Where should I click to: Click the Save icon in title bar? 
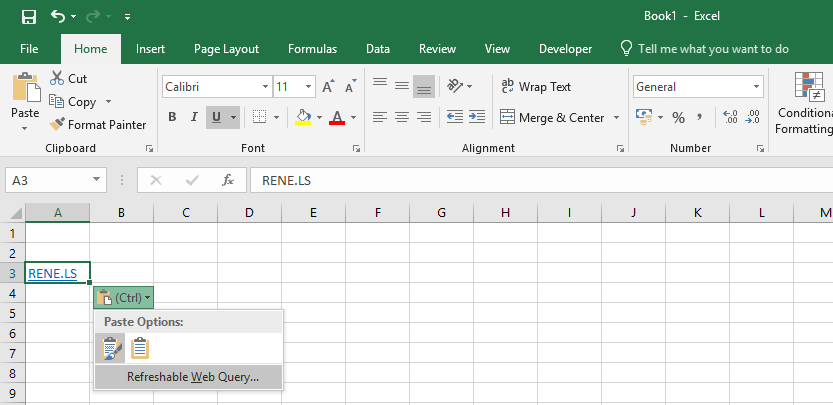(28, 17)
